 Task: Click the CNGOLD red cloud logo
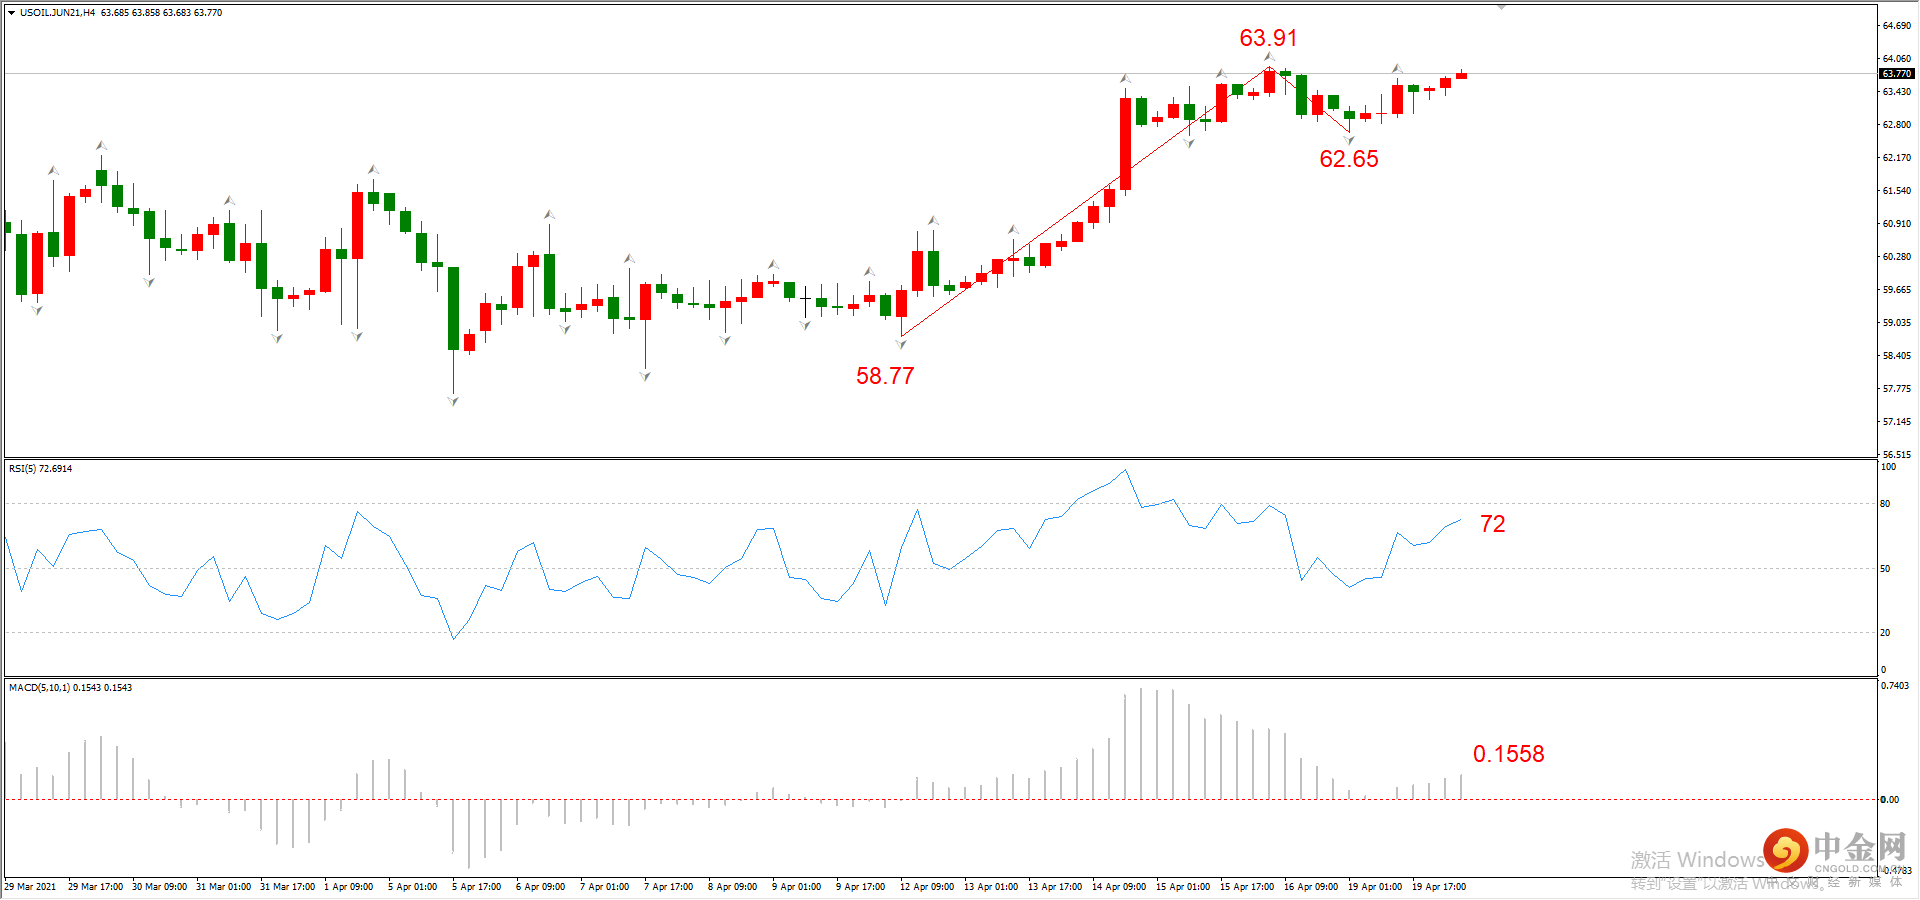[1785, 851]
